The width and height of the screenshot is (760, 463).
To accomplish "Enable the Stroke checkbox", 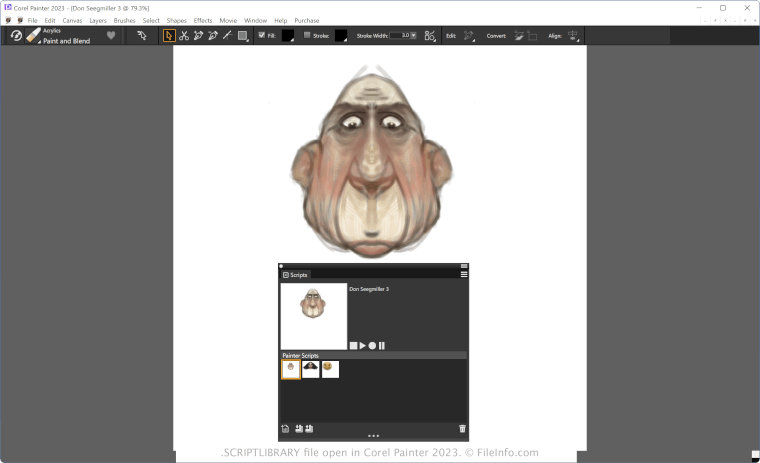I will (307, 35).
